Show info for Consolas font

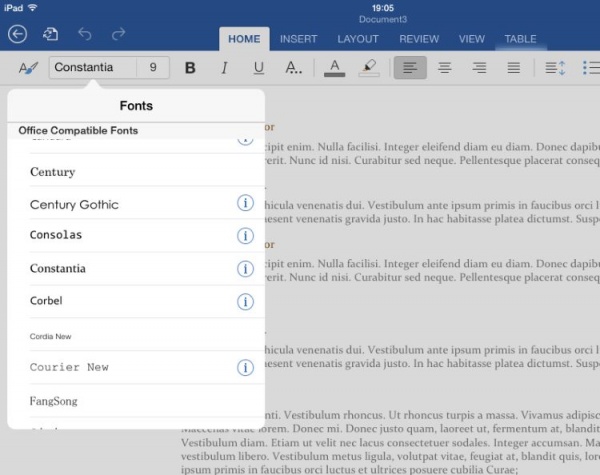tap(245, 236)
